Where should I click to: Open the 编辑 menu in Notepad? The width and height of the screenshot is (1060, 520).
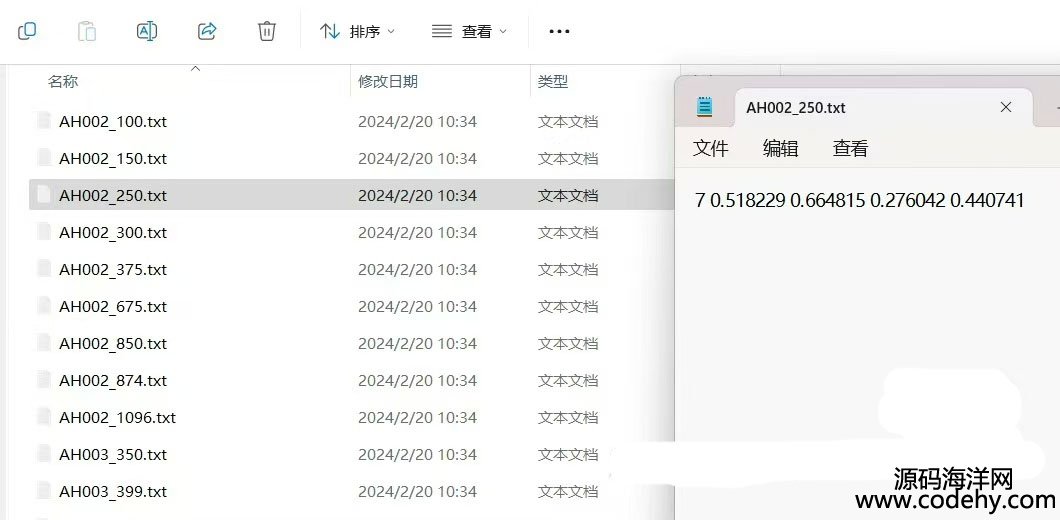click(780, 148)
